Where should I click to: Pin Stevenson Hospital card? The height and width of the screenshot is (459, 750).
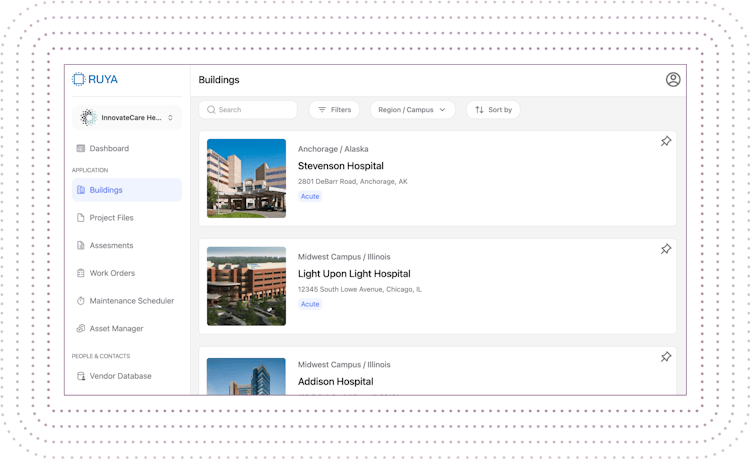pos(666,141)
